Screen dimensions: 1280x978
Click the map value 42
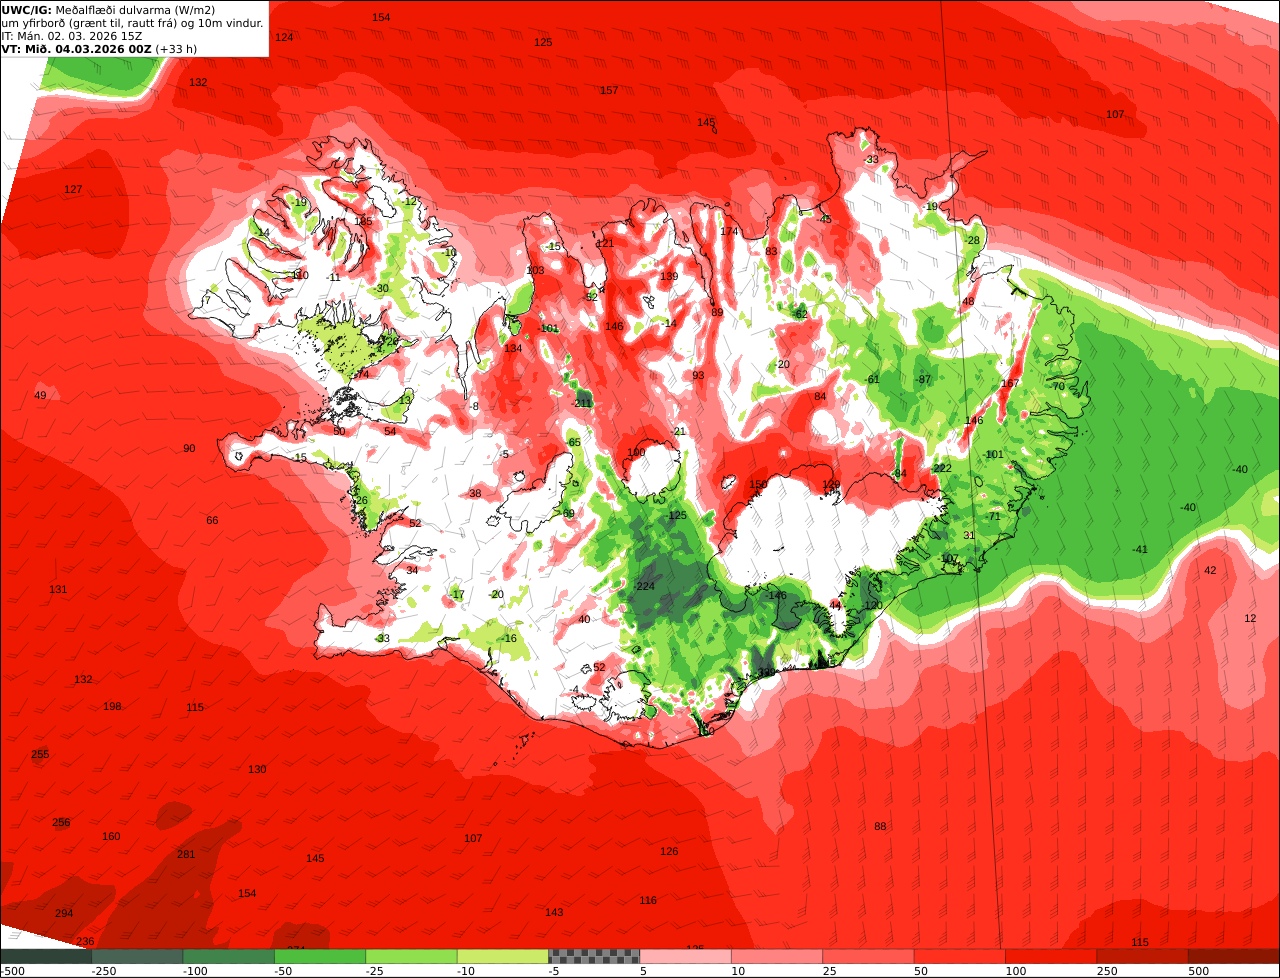[x=1210, y=570]
